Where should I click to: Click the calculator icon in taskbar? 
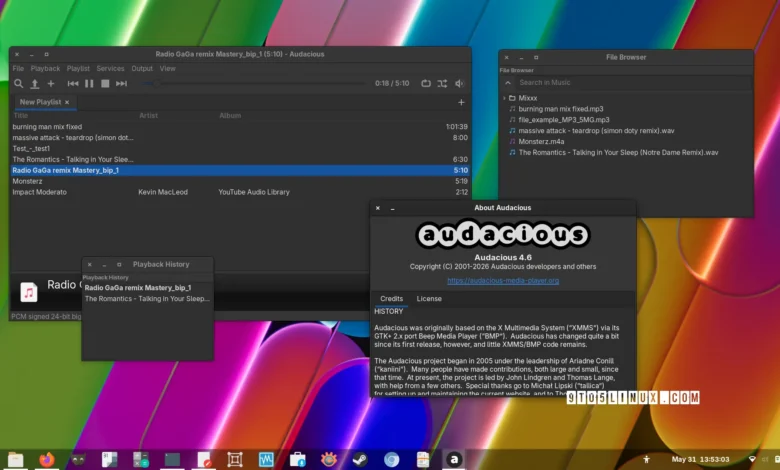141,460
